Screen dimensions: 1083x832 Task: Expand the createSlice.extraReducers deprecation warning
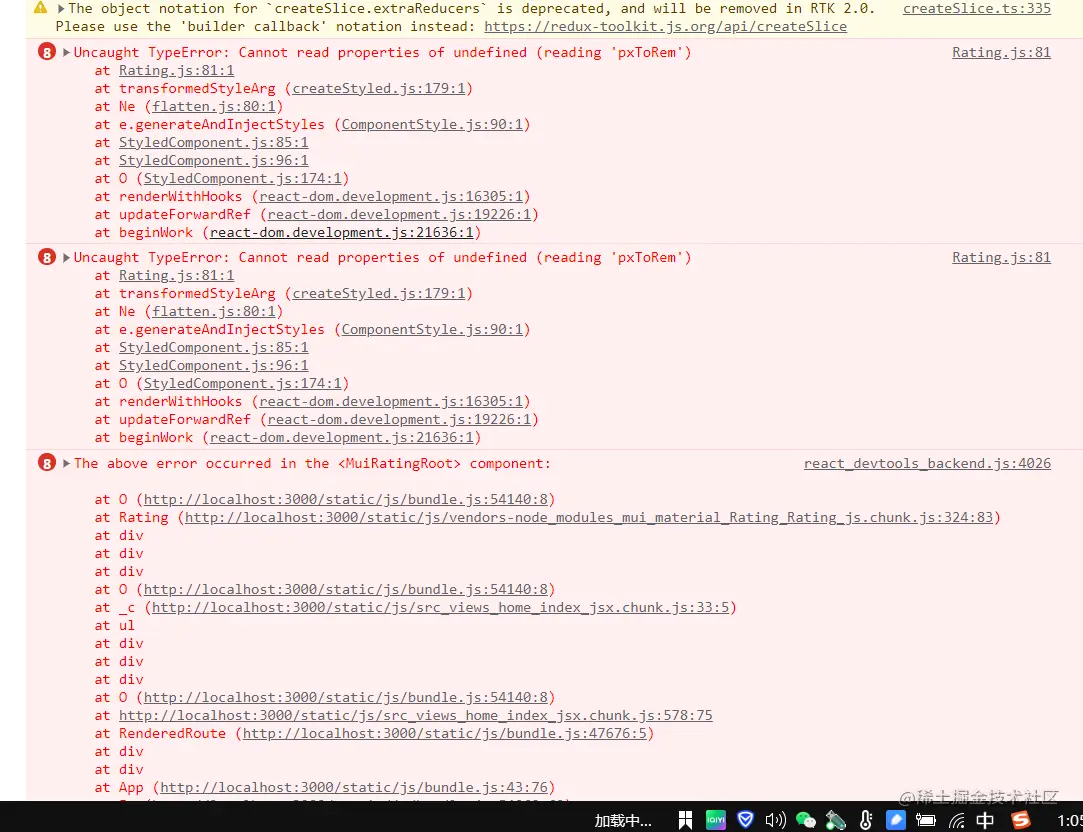click(61, 8)
